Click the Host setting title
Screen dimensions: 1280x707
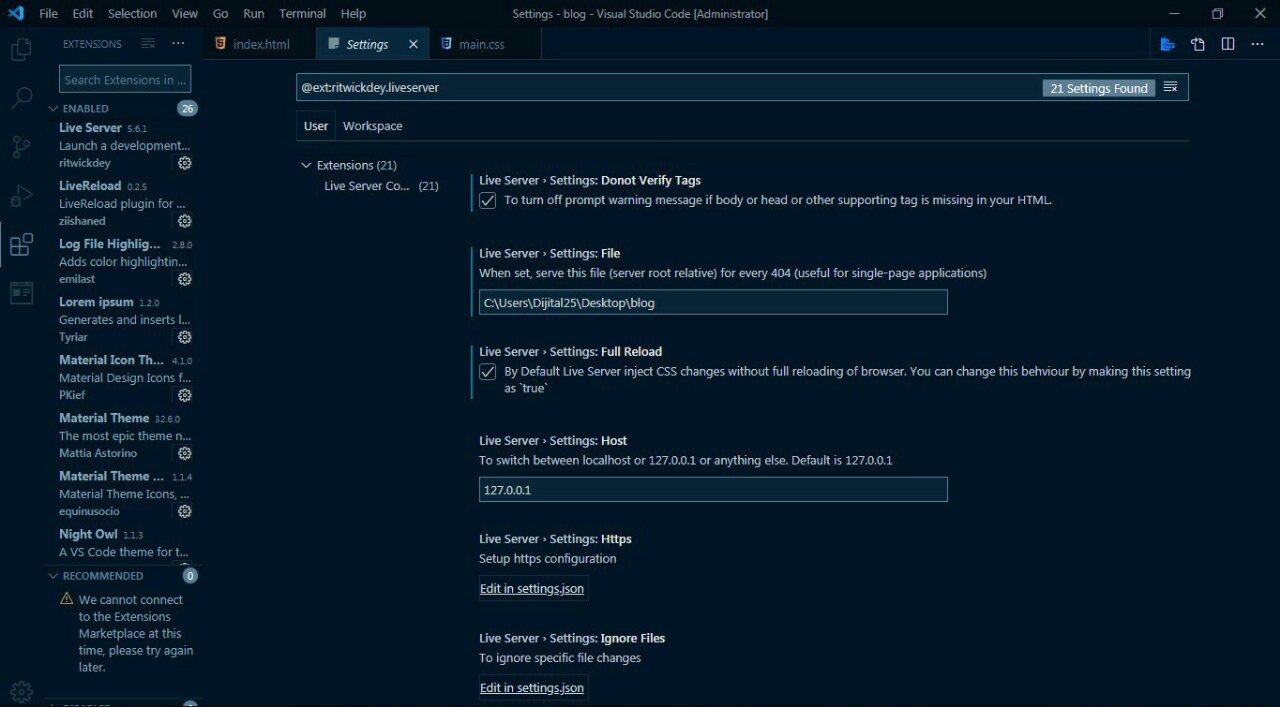pyautogui.click(x=553, y=440)
